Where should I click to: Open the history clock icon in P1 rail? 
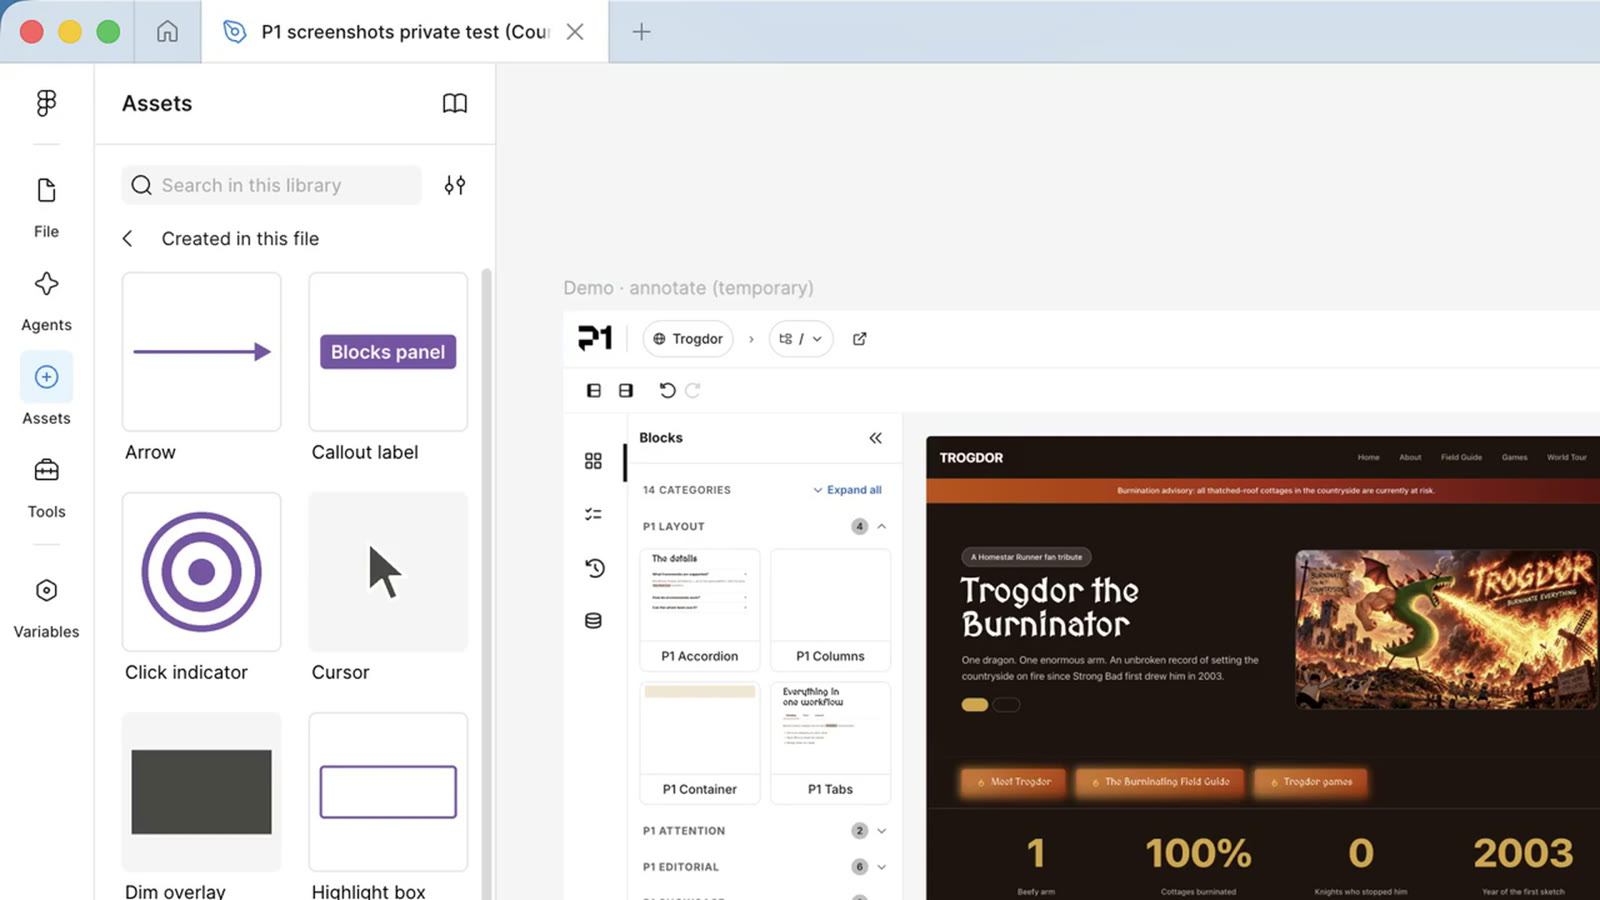(x=594, y=568)
